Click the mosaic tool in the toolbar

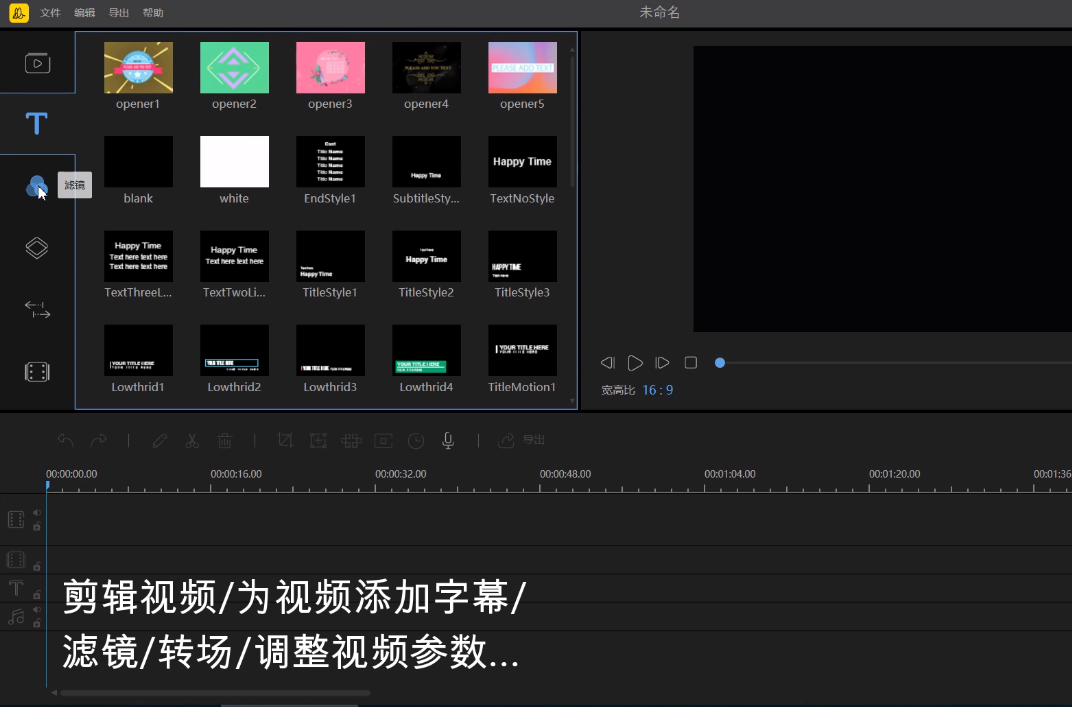[x=353, y=440]
